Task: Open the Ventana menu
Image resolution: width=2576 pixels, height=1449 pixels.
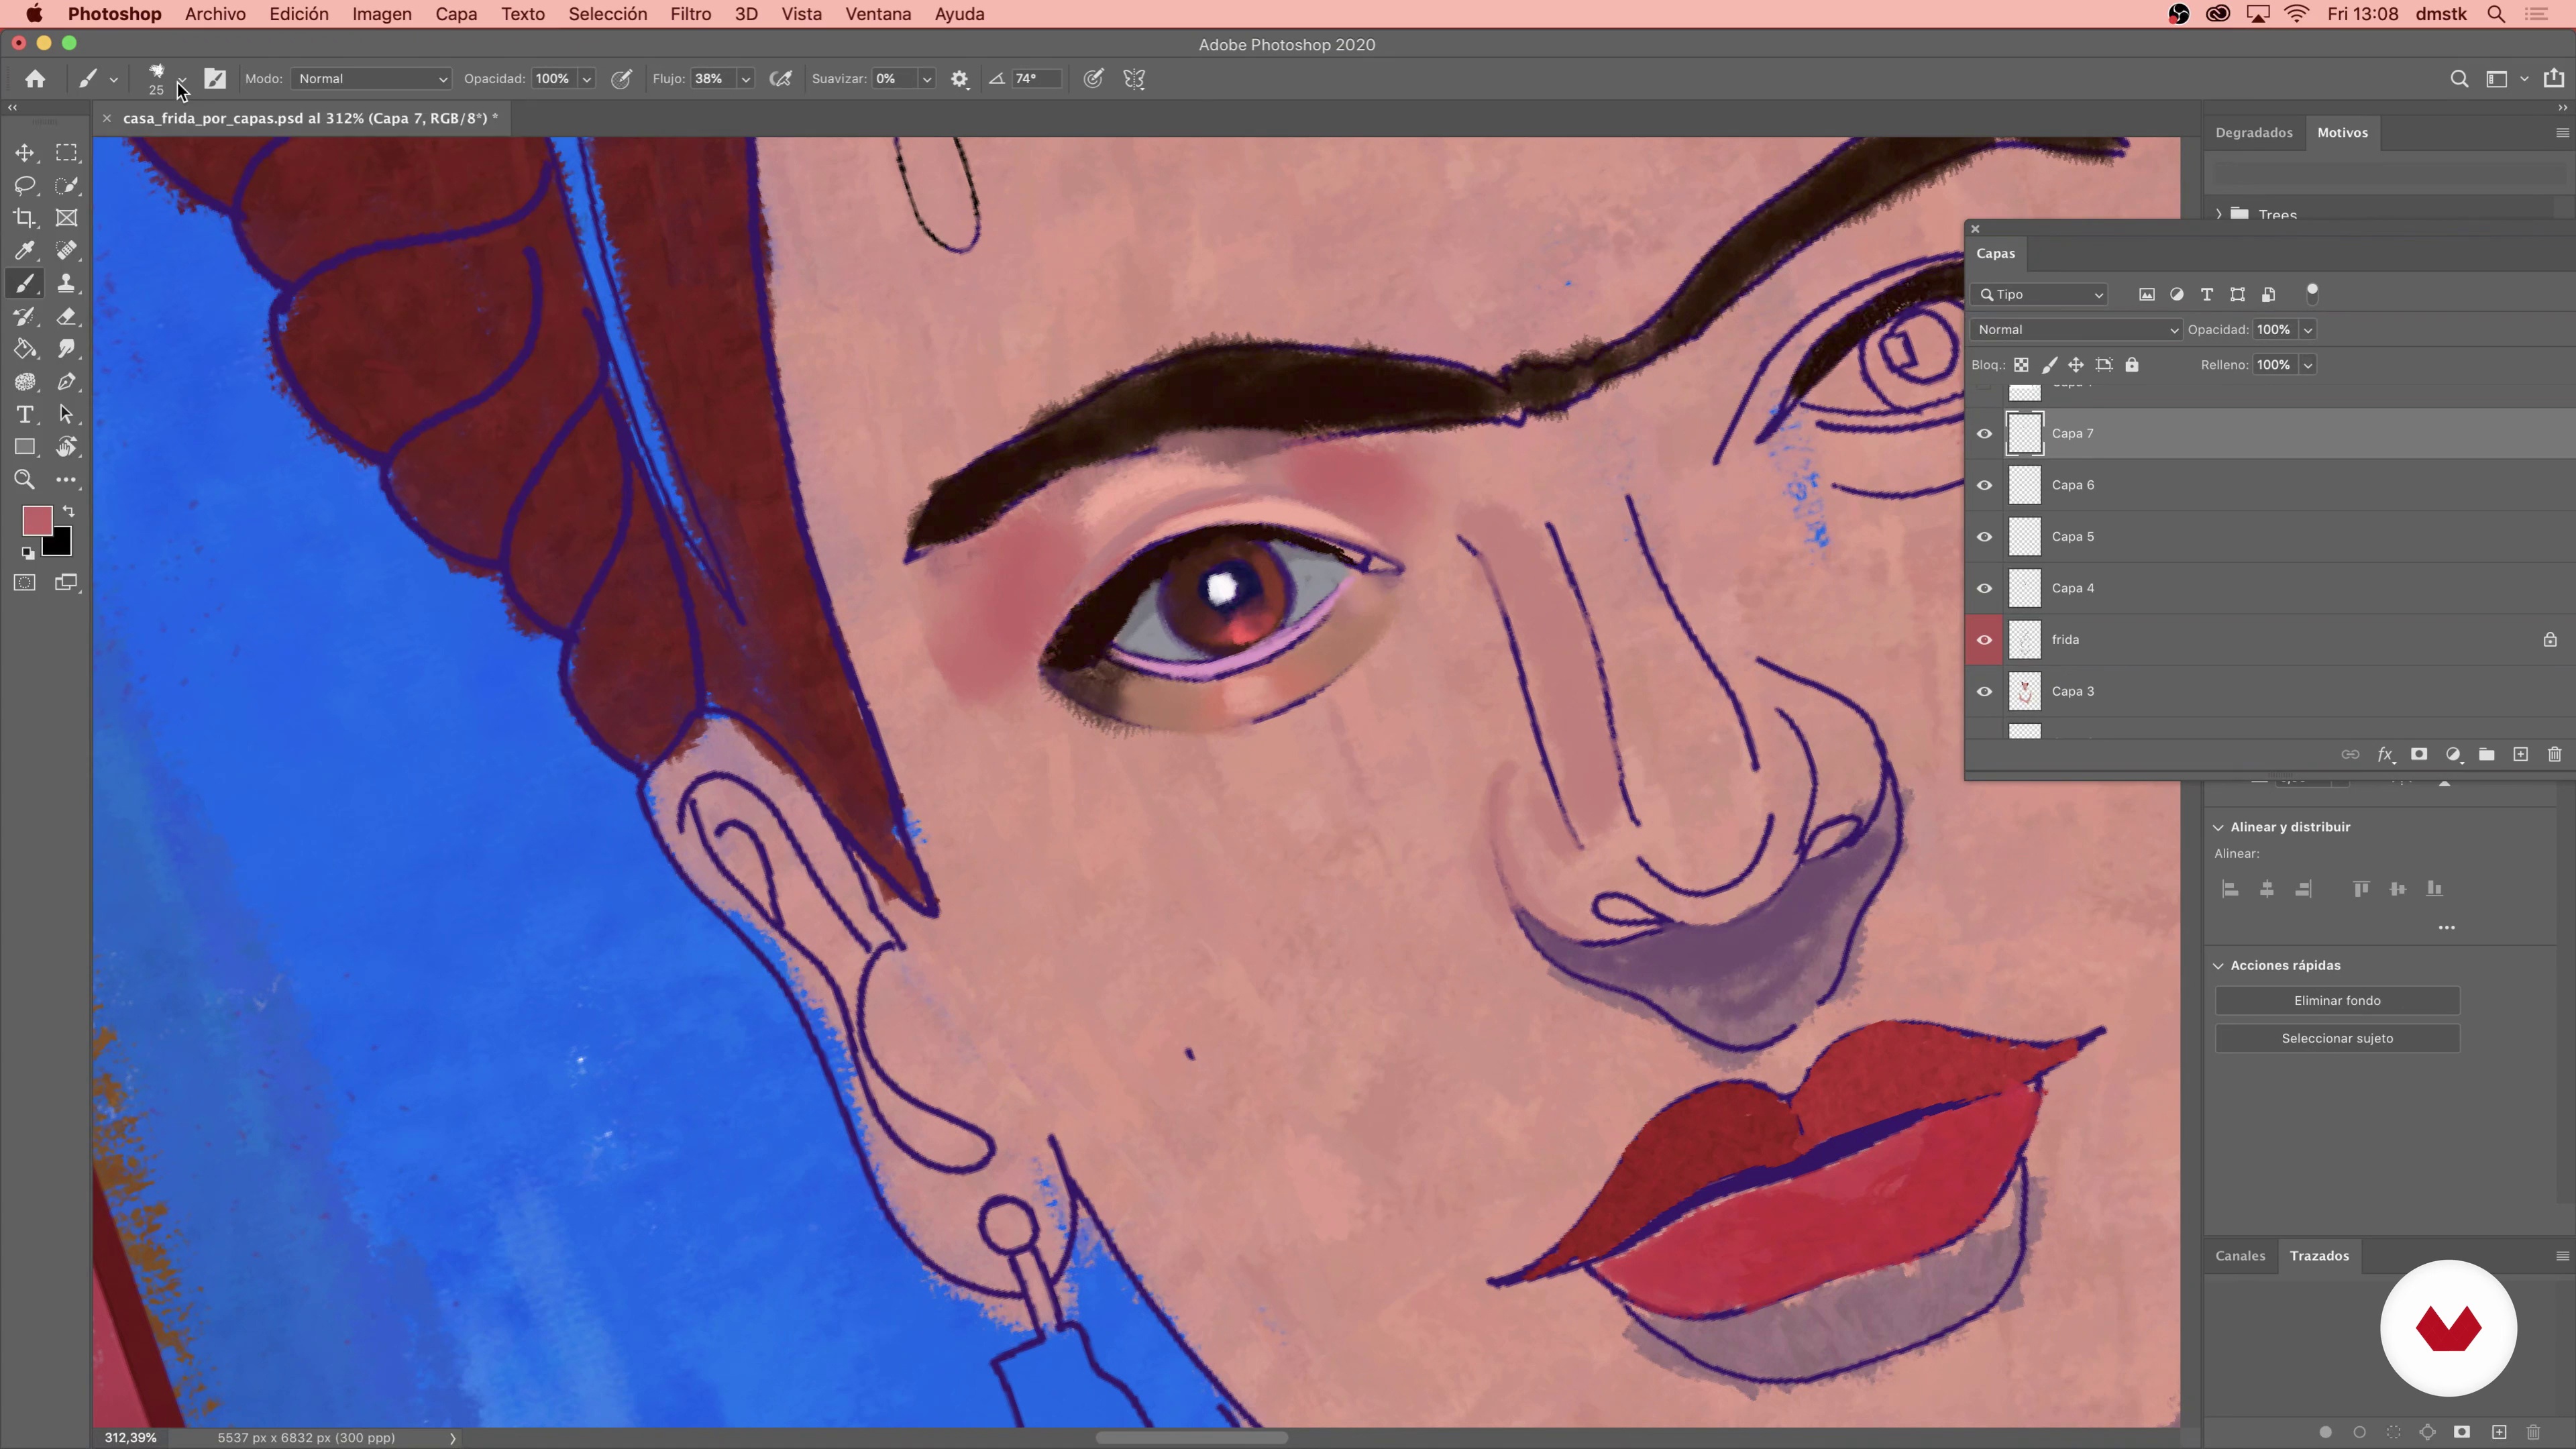Action: [878, 14]
